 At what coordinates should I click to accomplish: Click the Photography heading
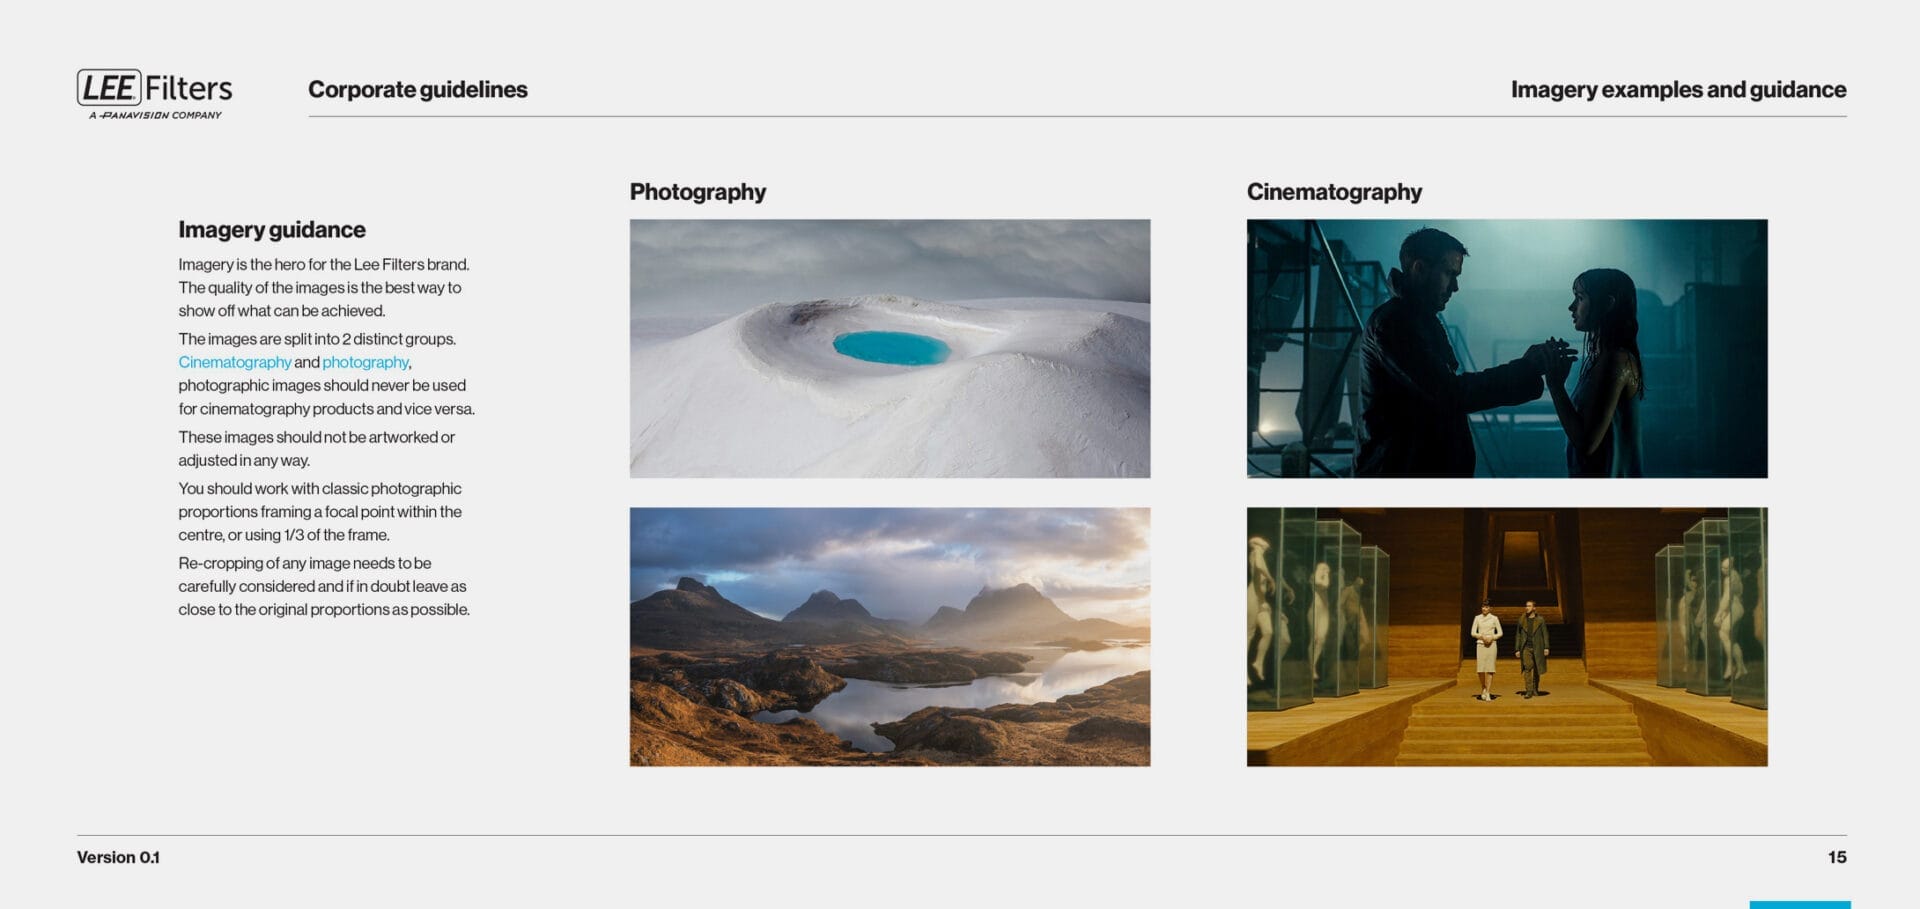click(x=697, y=192)
